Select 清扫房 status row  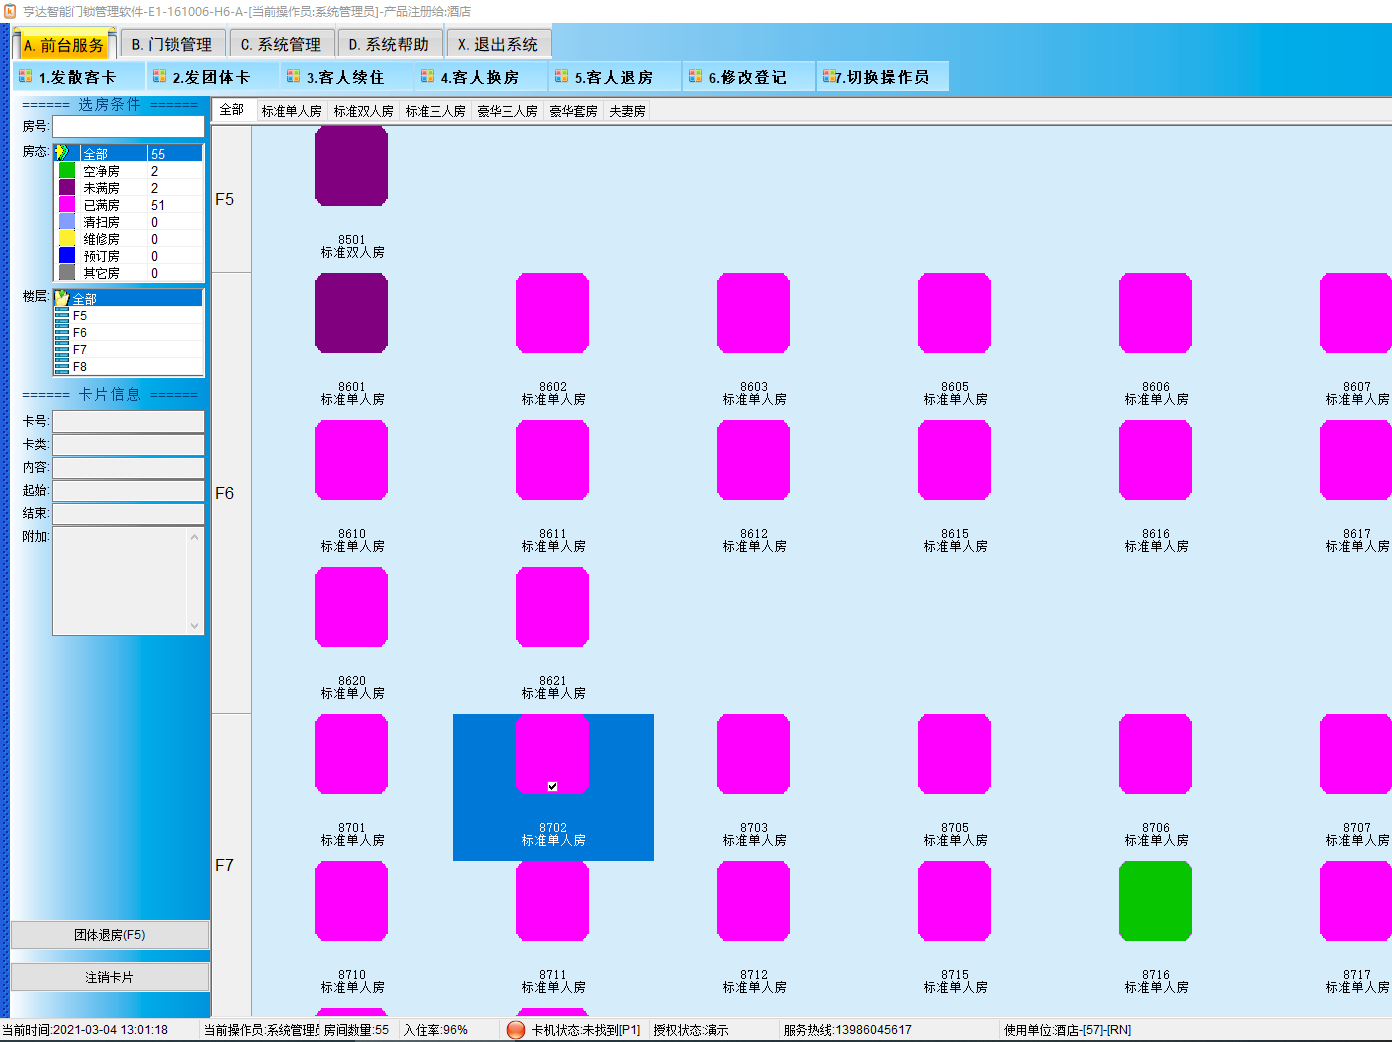129,222
